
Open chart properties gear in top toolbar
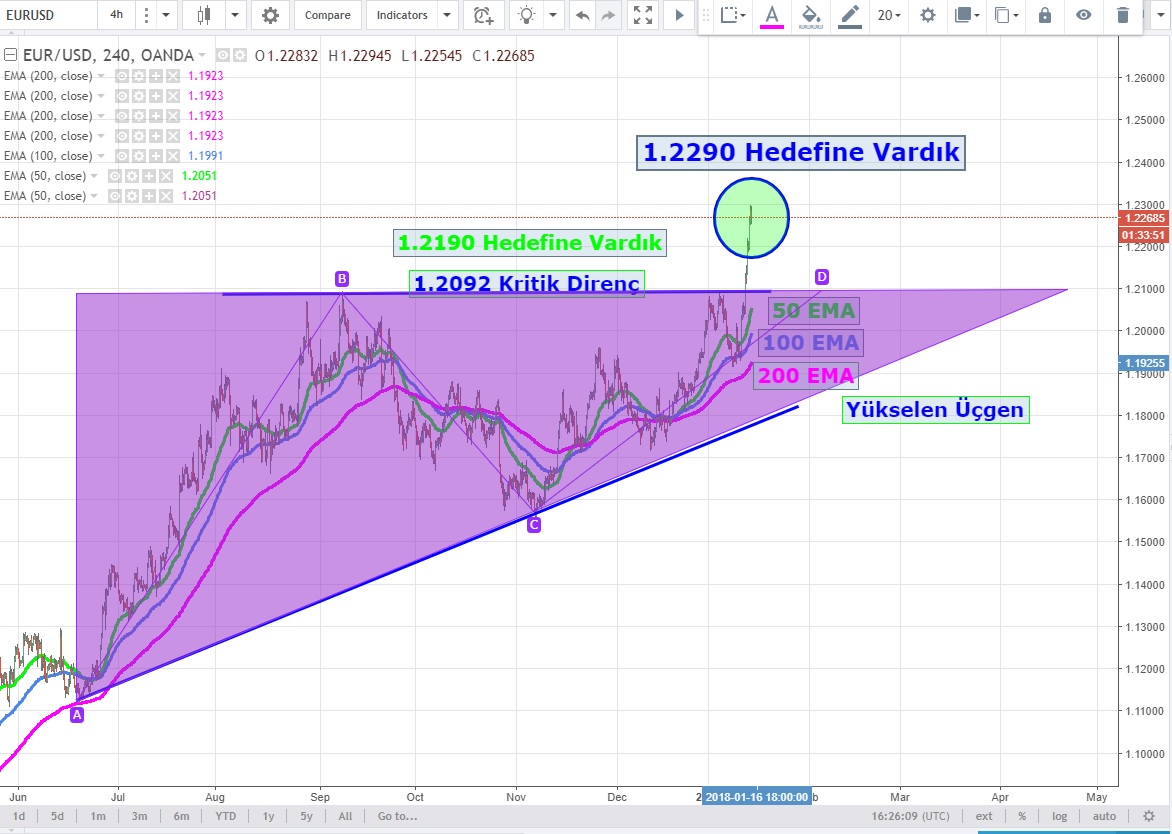coord(270,15)
